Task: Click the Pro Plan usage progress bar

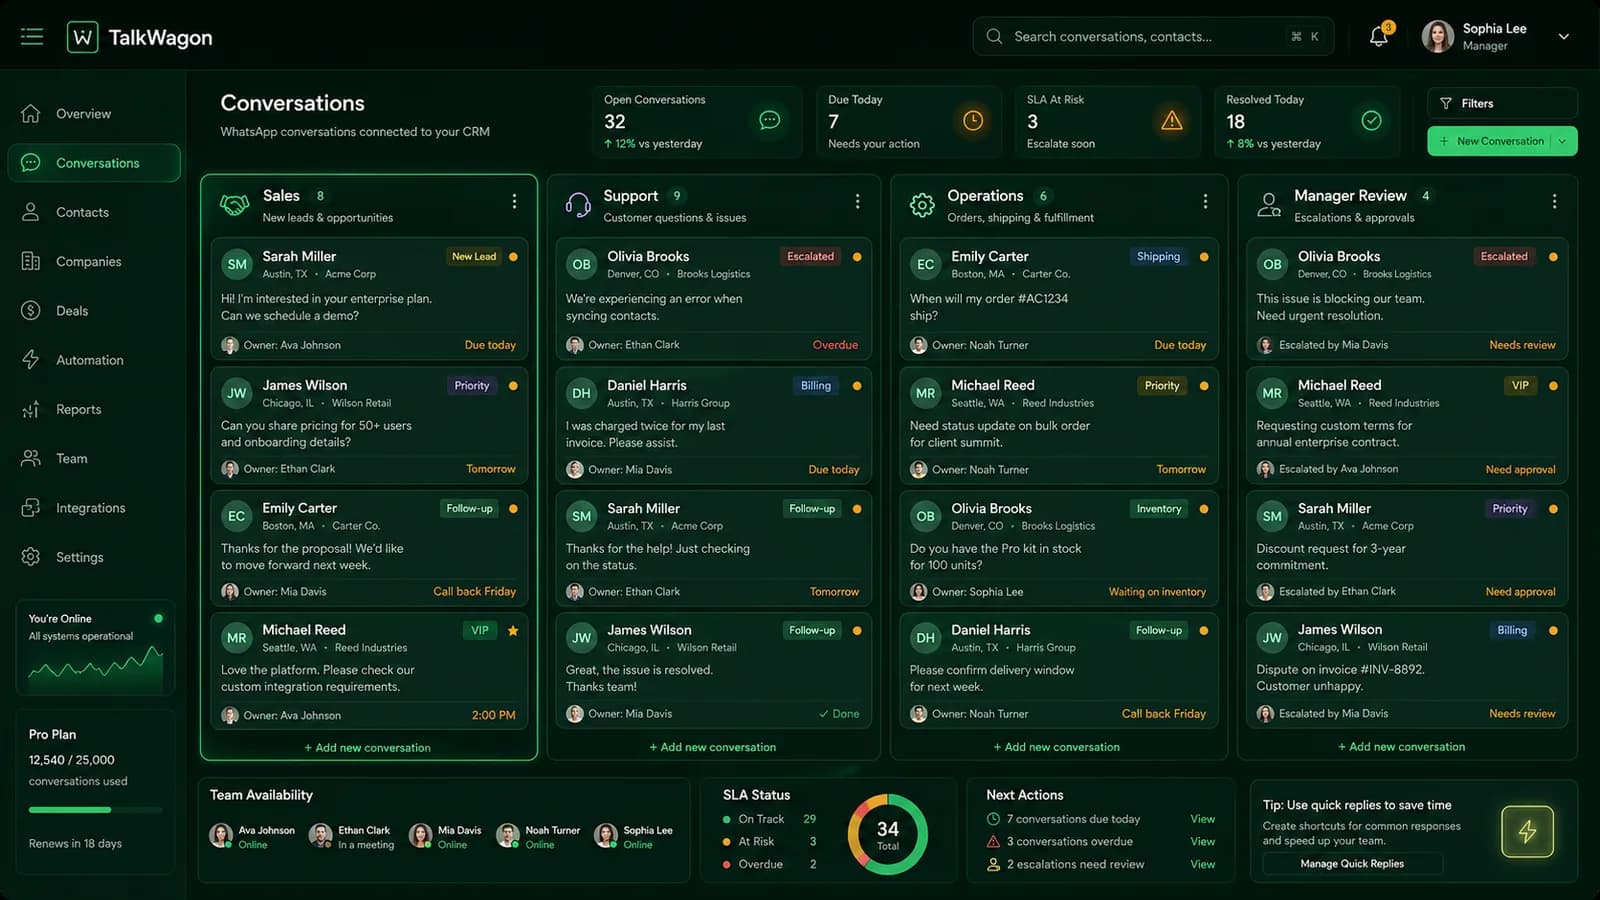Action: click(x=95, y=809)
